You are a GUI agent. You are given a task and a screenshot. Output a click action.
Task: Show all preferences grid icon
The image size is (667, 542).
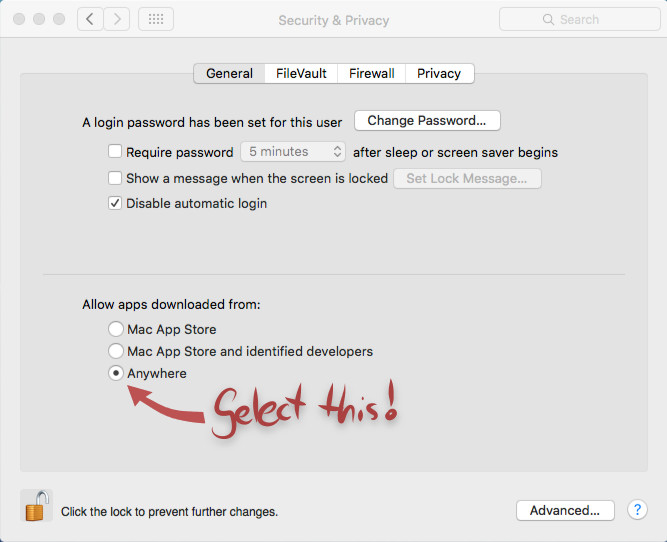tap(156, 19)
